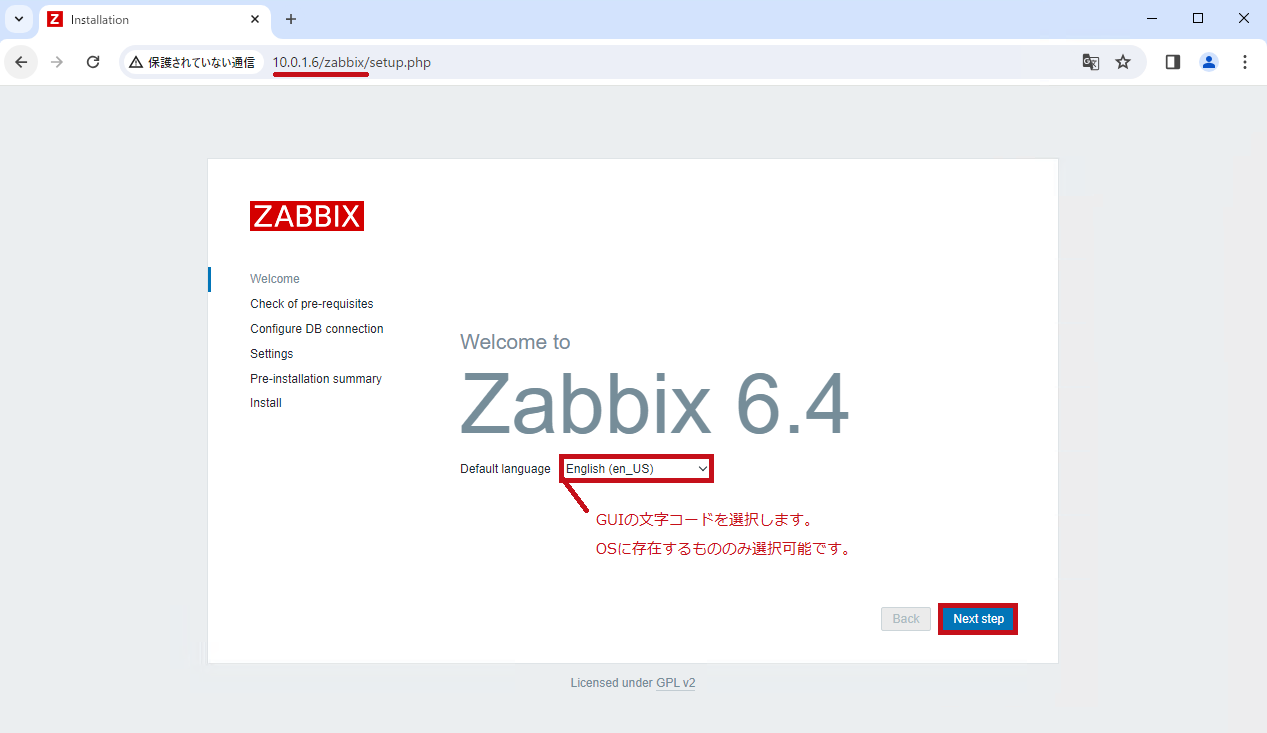Open the Default language dropdown

click(637, 468)
